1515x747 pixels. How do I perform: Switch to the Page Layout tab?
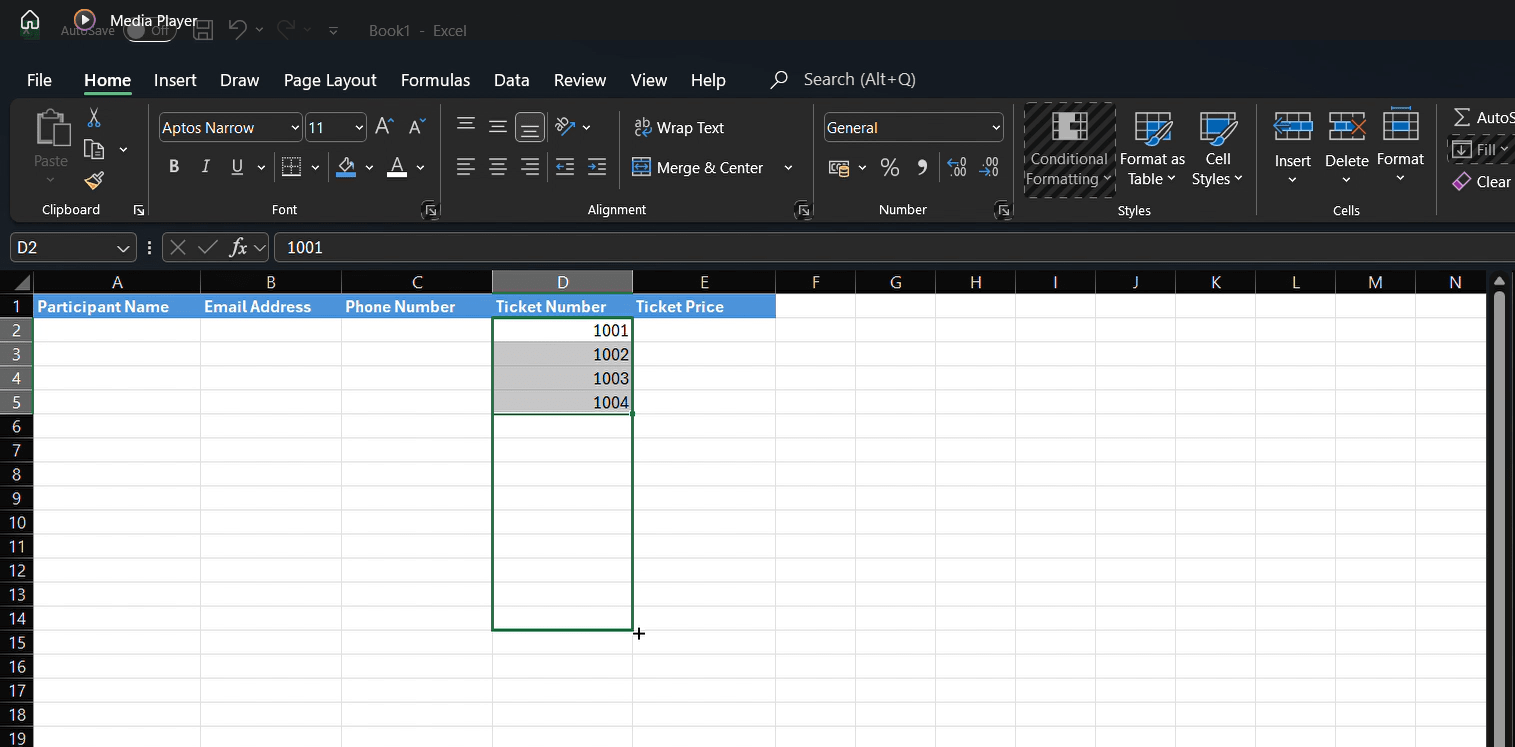(x=330, y=80)
